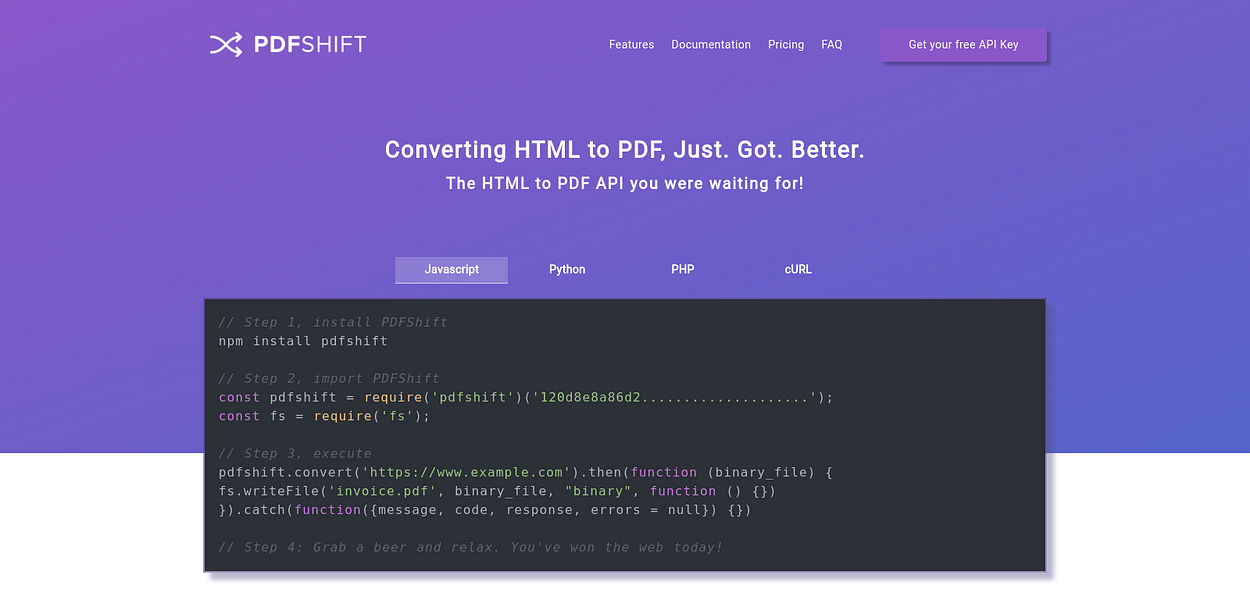Click the .catch(function line in code

[484, 510]
